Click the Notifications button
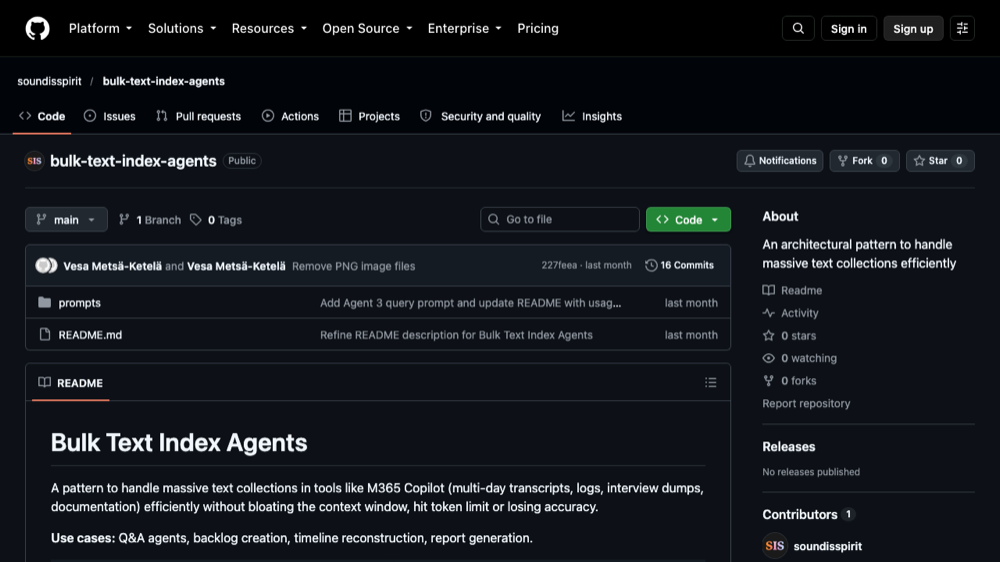The width and height of the screenshot is (1000, 562). [x=779, y=161]
